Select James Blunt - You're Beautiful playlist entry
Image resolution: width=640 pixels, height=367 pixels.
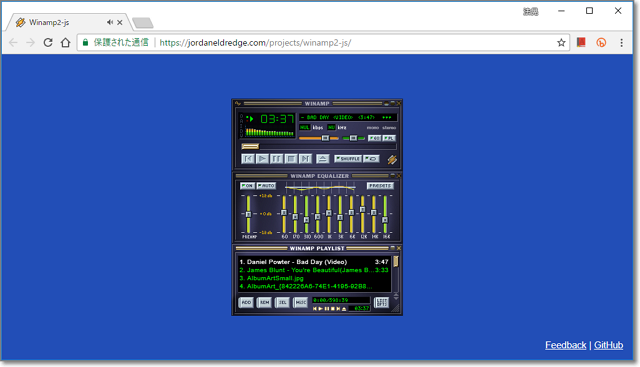pyautogui.click(x=314, y=270)
